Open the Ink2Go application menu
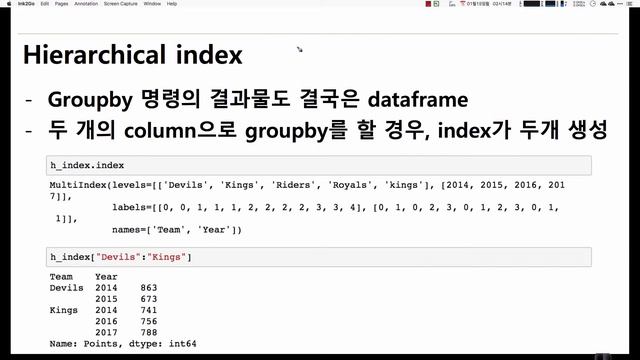This screenshot has width=640, height=360. pyautogui.click(x=26, y=4)
